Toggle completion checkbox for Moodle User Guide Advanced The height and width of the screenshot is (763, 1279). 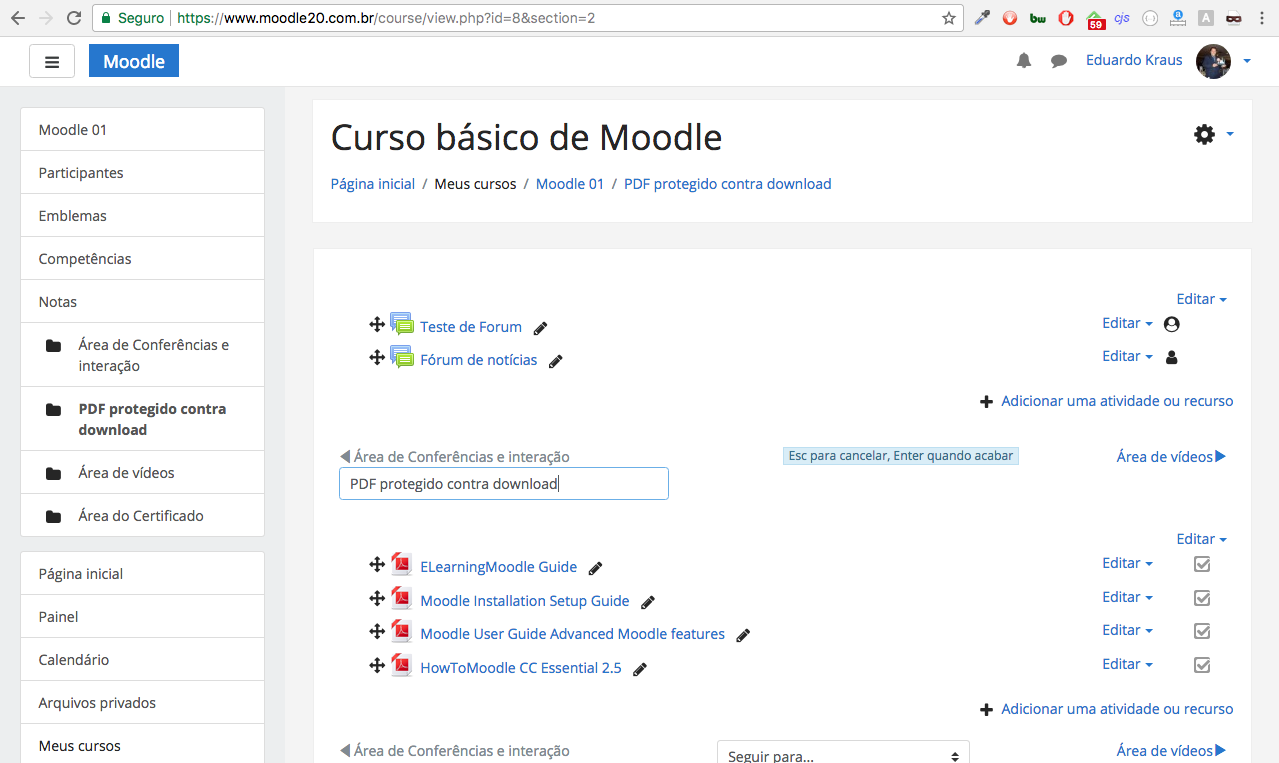(x=1202, y=631)
